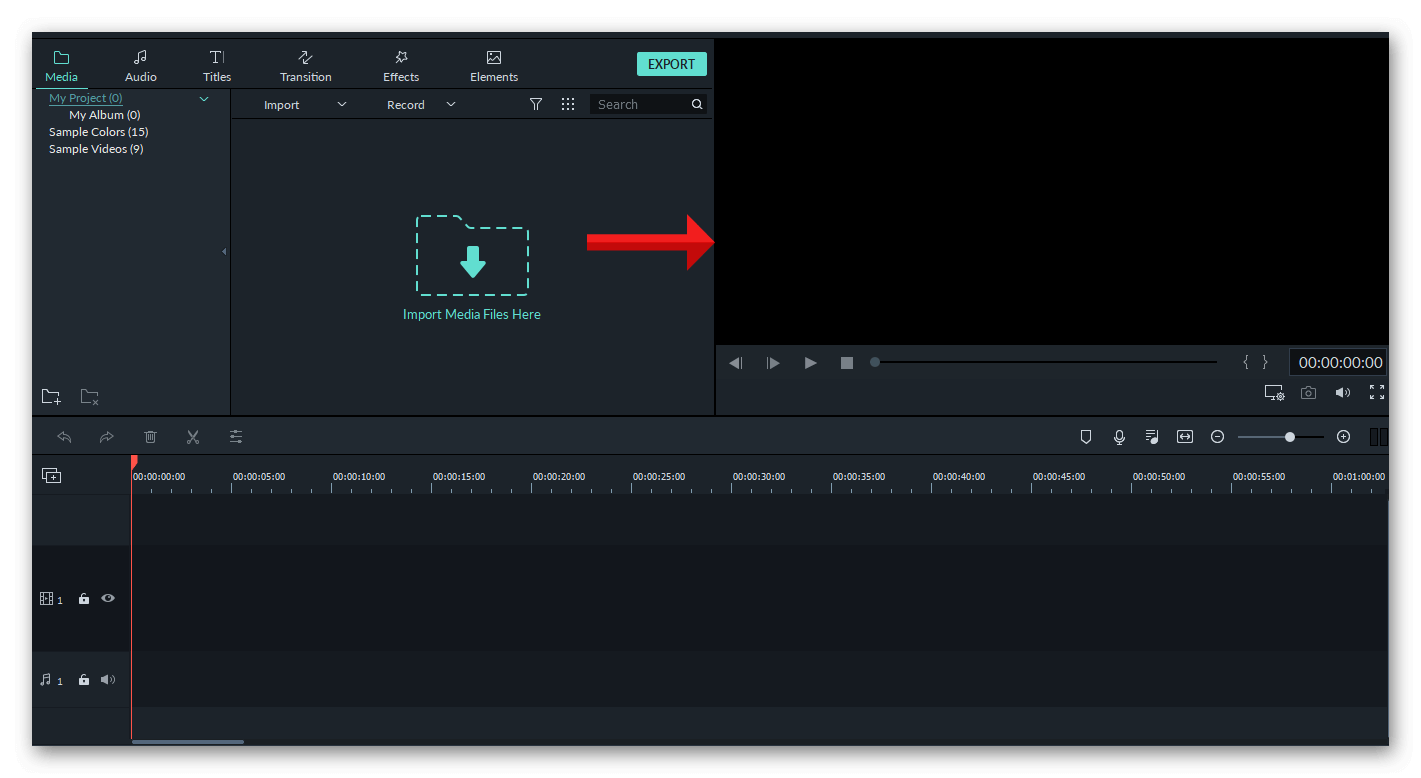The height and width of the screenshot is (778, 1421).
Task: Click the EXPORT button
Action: point(672,64)
